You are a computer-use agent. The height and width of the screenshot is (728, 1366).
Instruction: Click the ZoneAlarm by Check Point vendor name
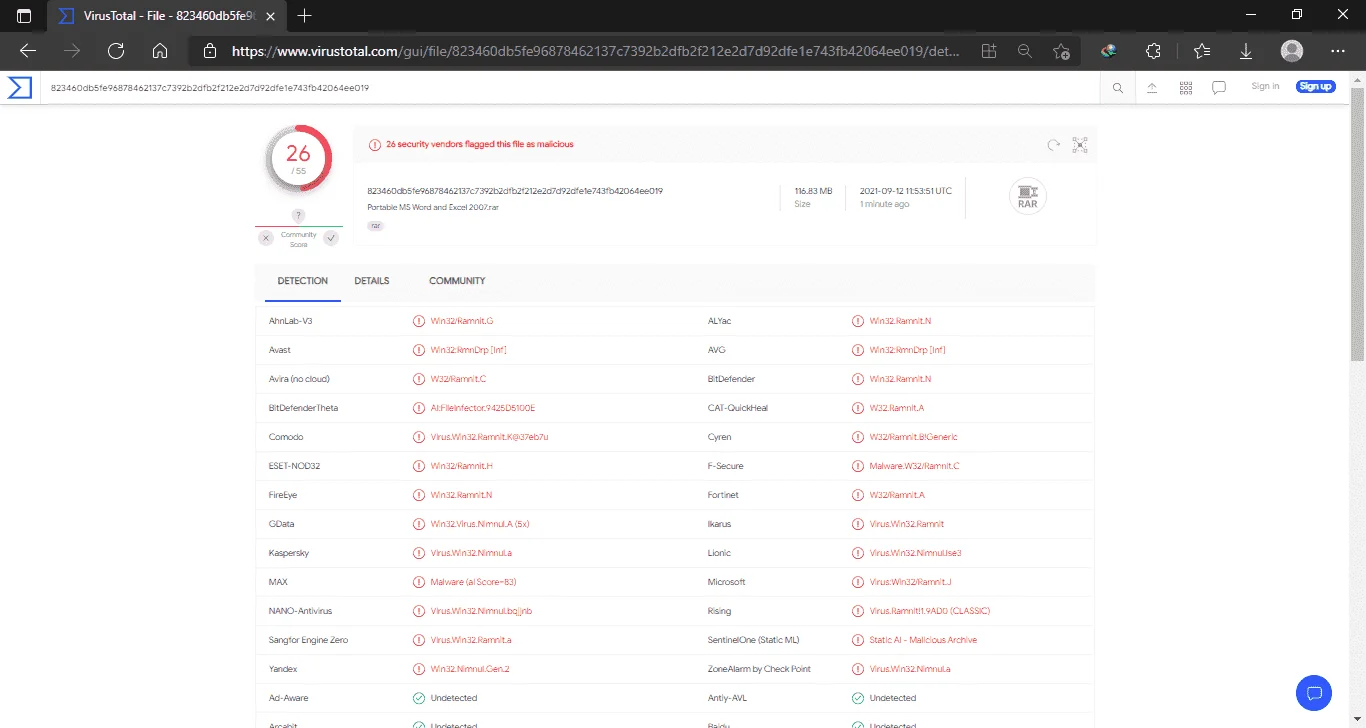click(759, 669)
